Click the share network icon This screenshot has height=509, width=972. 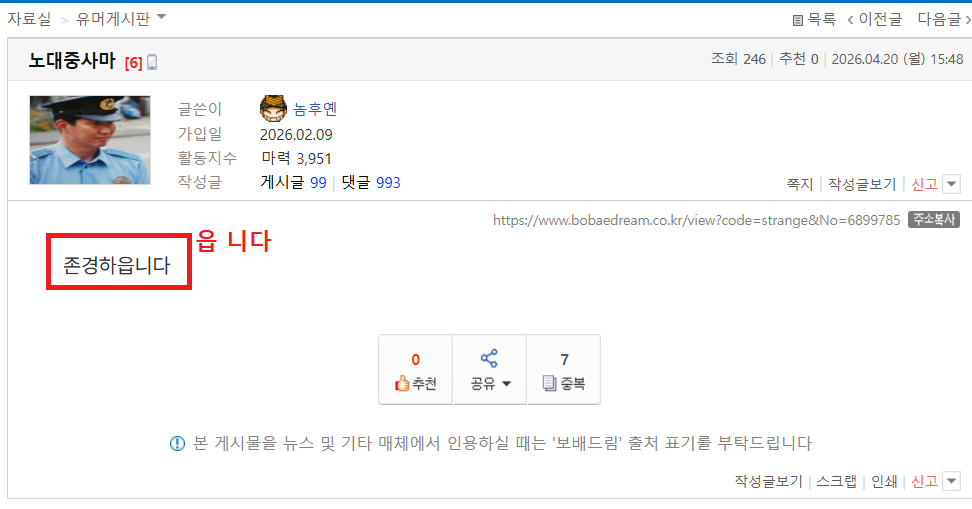(x=489, y=358)
